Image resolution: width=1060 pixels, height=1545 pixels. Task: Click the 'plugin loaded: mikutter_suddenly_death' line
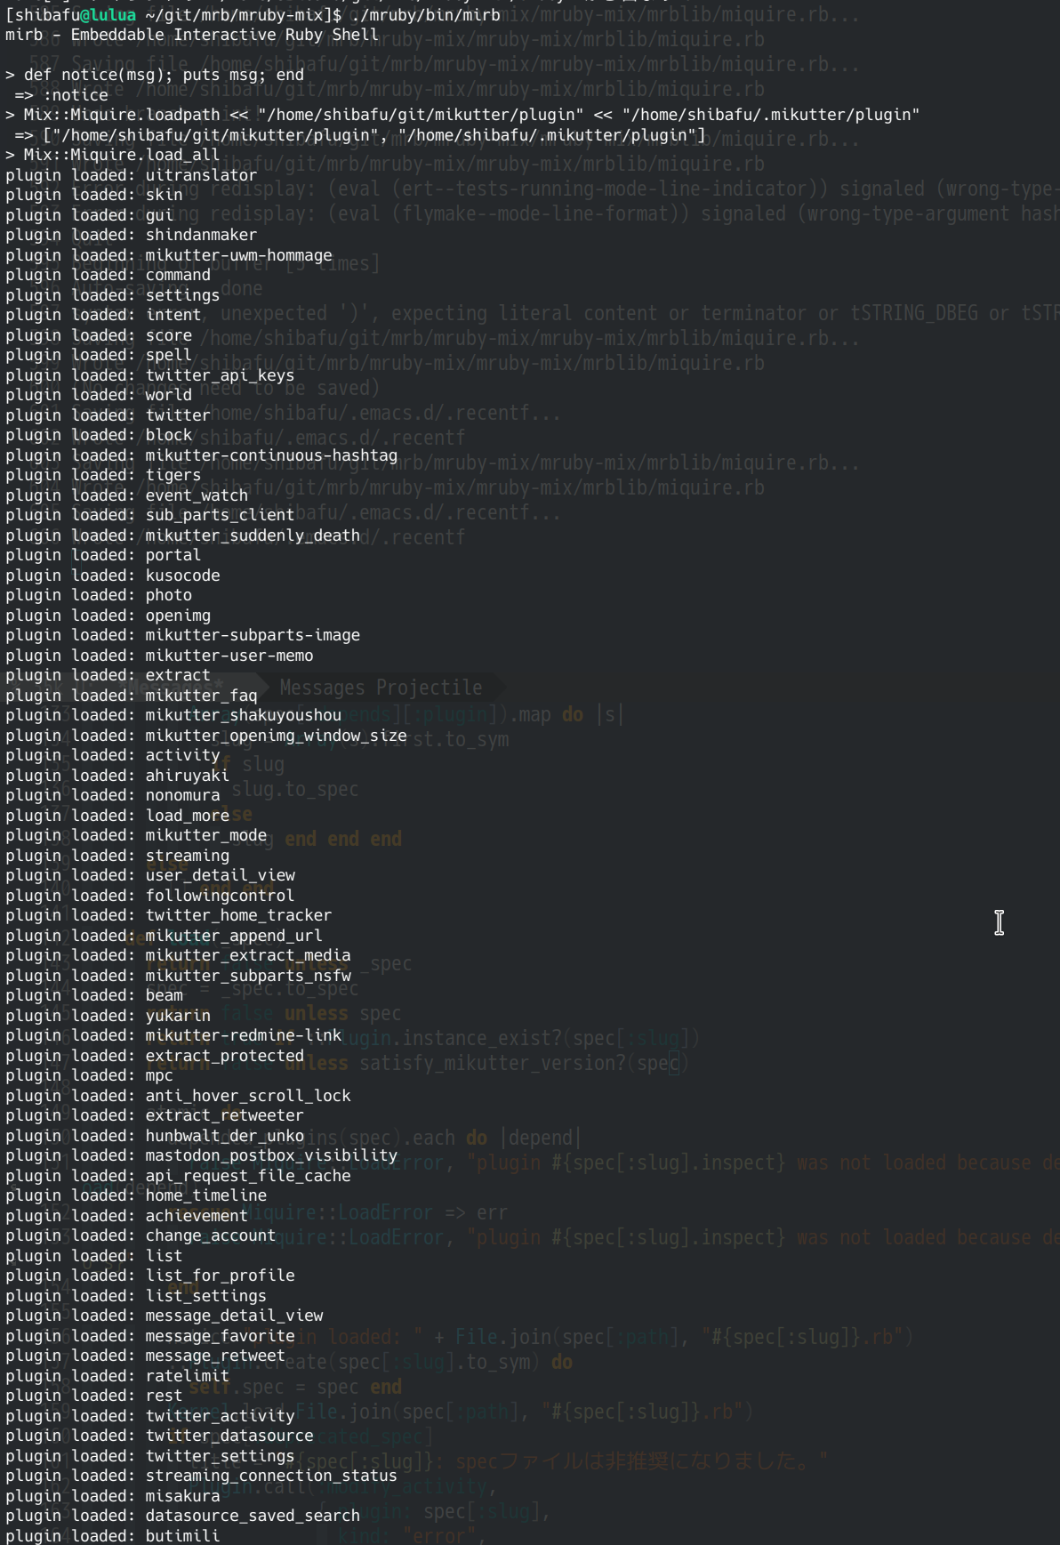[x=182, y=535]
